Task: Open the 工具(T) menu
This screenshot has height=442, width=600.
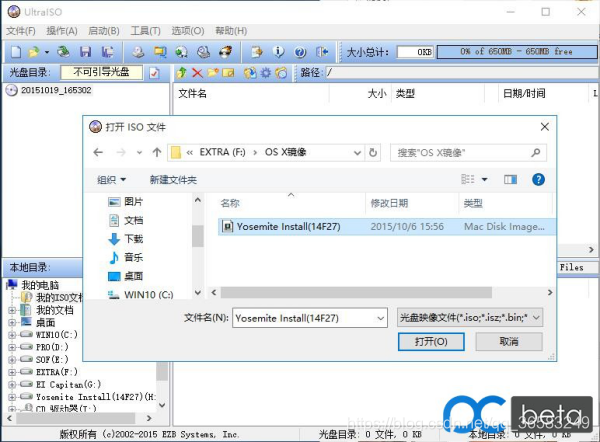Action: click(145, 31)
